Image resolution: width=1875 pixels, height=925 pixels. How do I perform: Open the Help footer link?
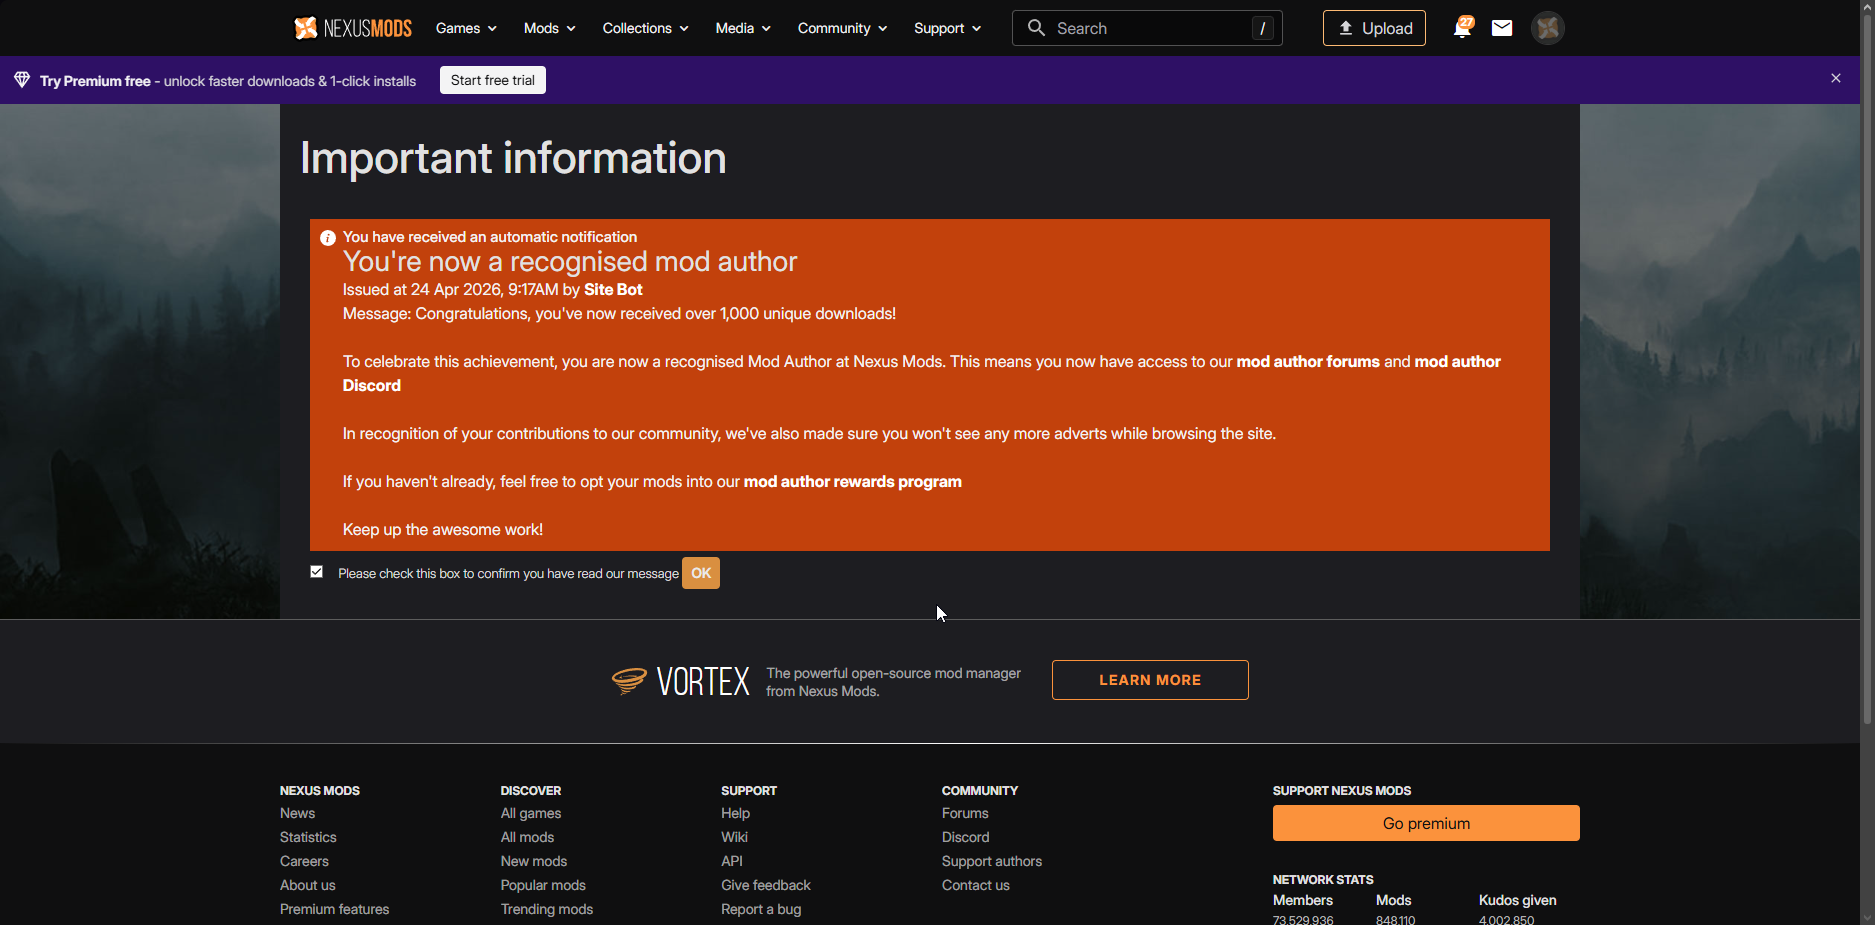(x=735, y=813)
